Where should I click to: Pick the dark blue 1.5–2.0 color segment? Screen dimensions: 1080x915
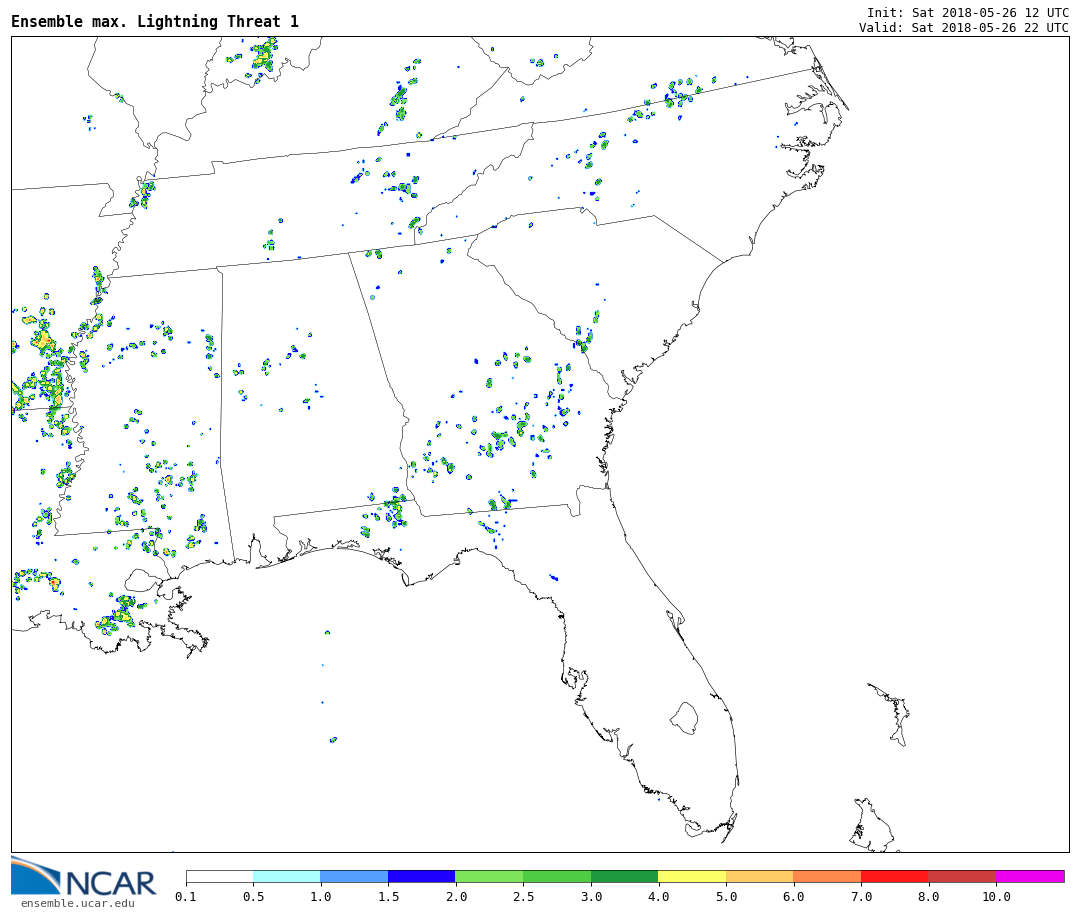click(x=421, y=876)
